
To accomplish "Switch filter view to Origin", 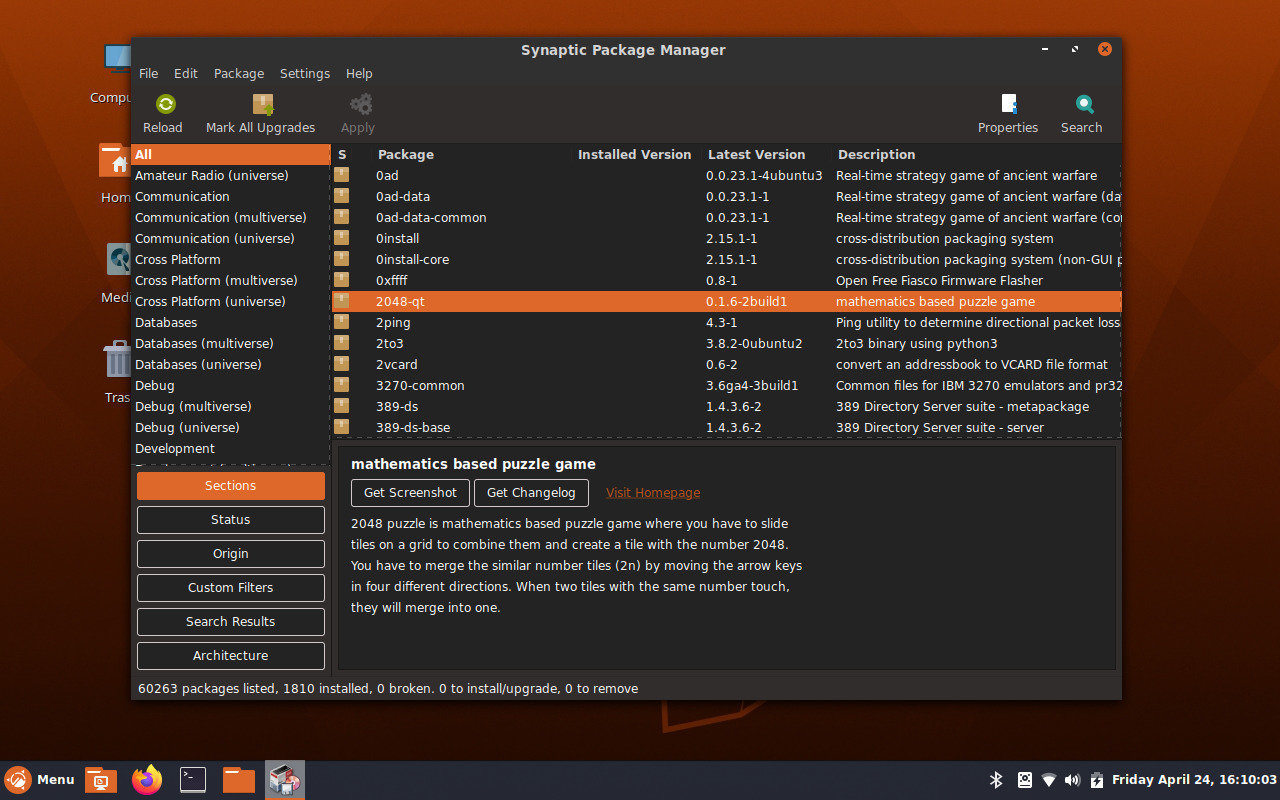I will pos(231,554).
